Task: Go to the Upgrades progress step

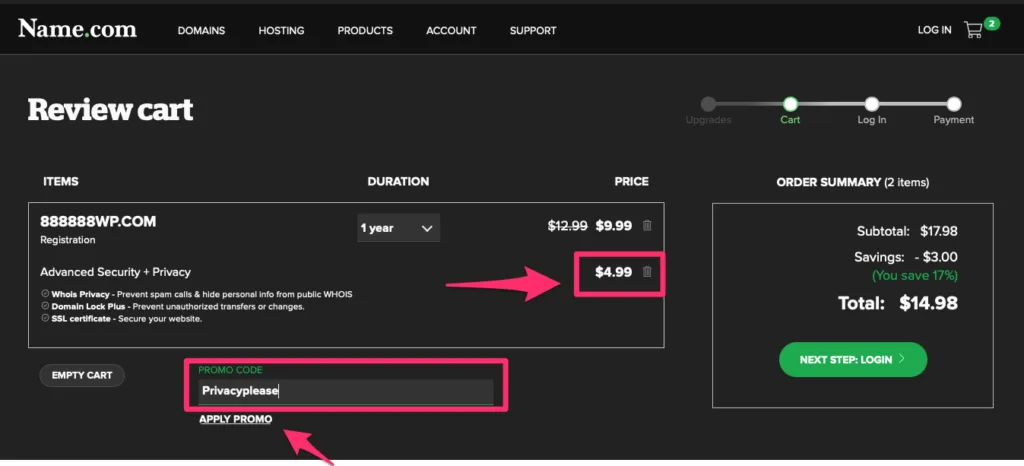Action: [708, 104]
